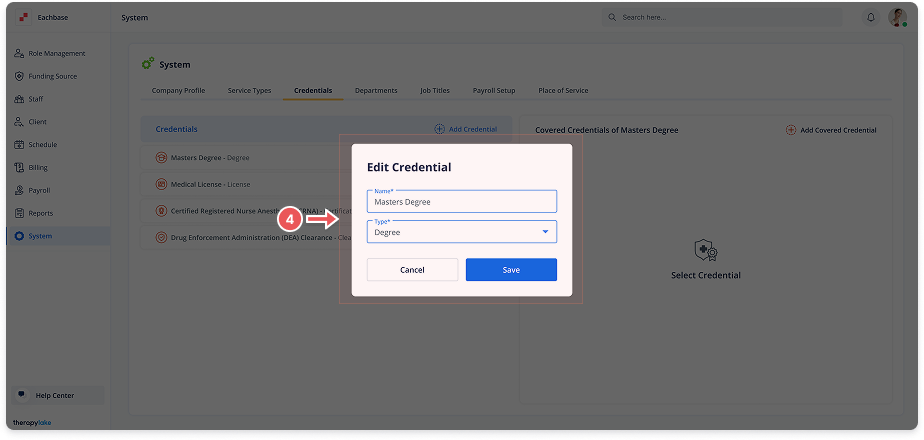The image size is (924, 440).
Task: Go to Reports menu label
Action: coord(41,213)
